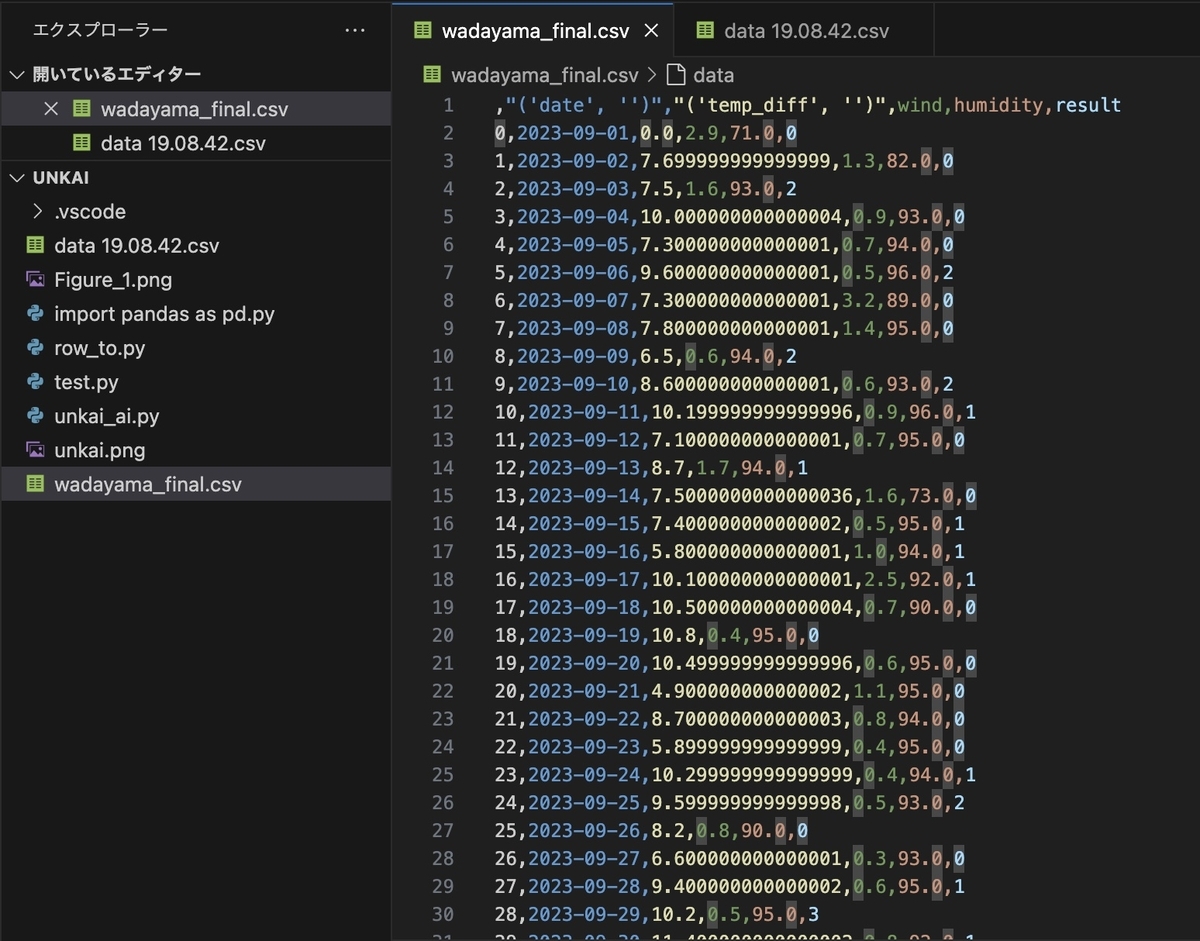Open unkai.png in the file tree
The width and height of the screenshot is (1200, 941).
click(195, 450)
